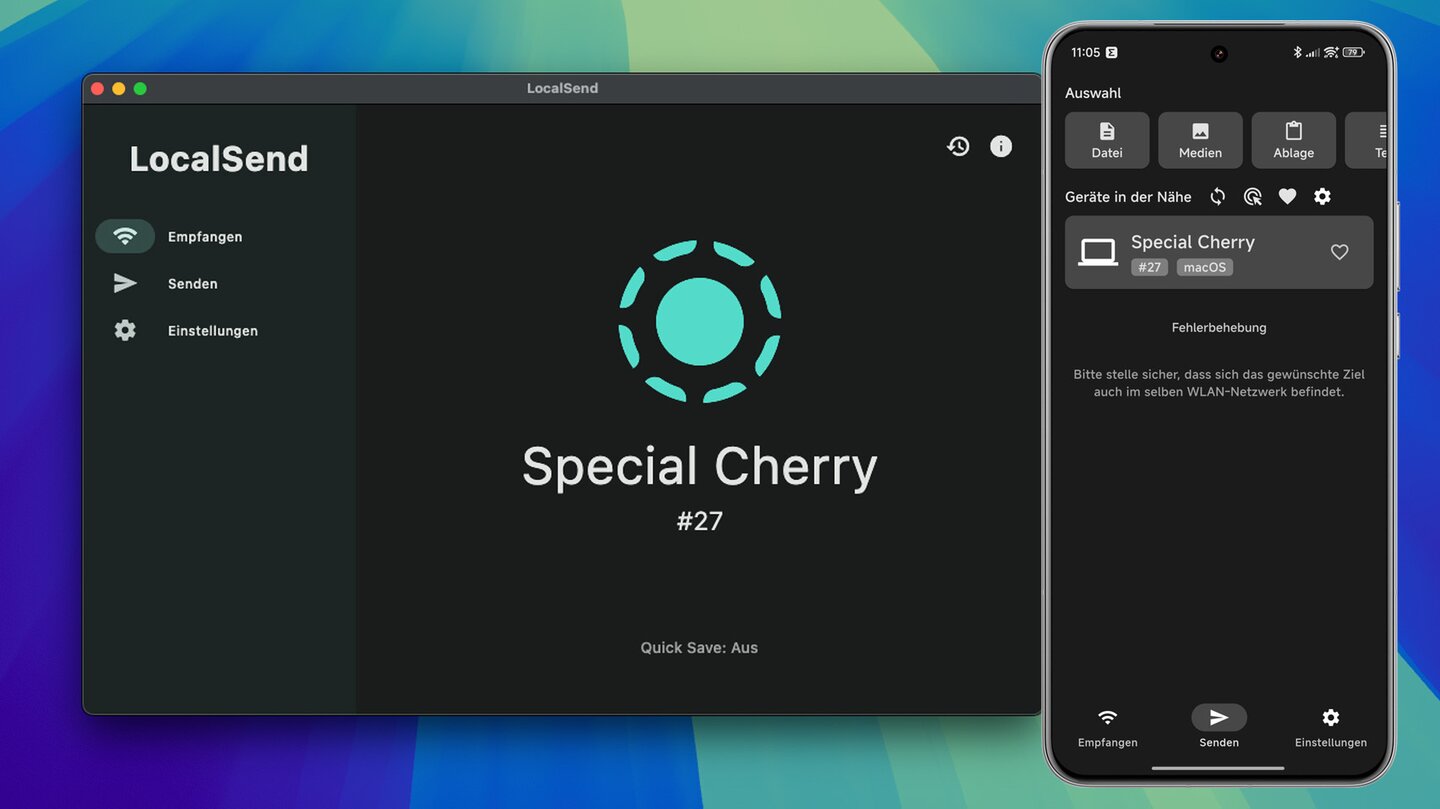Screen dimensions: 1440x809
Task: Open the info icon in LocalSend desktop window
Action: (1001, 146)
